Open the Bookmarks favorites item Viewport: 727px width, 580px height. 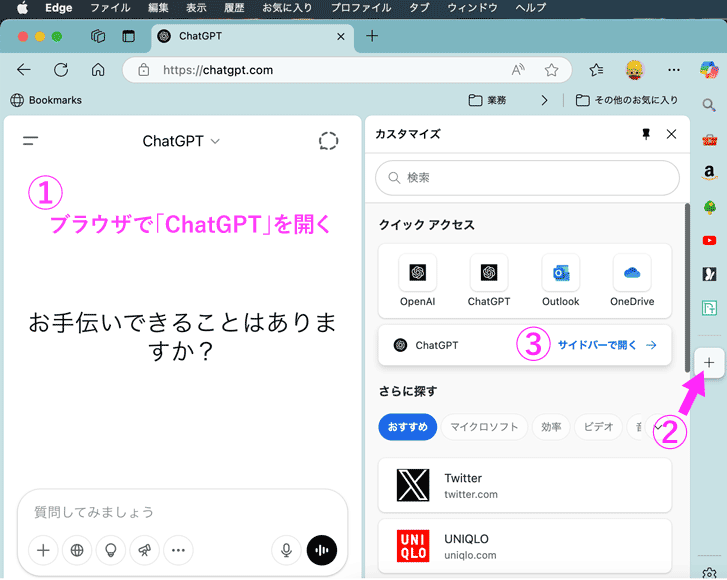[46, 100]
